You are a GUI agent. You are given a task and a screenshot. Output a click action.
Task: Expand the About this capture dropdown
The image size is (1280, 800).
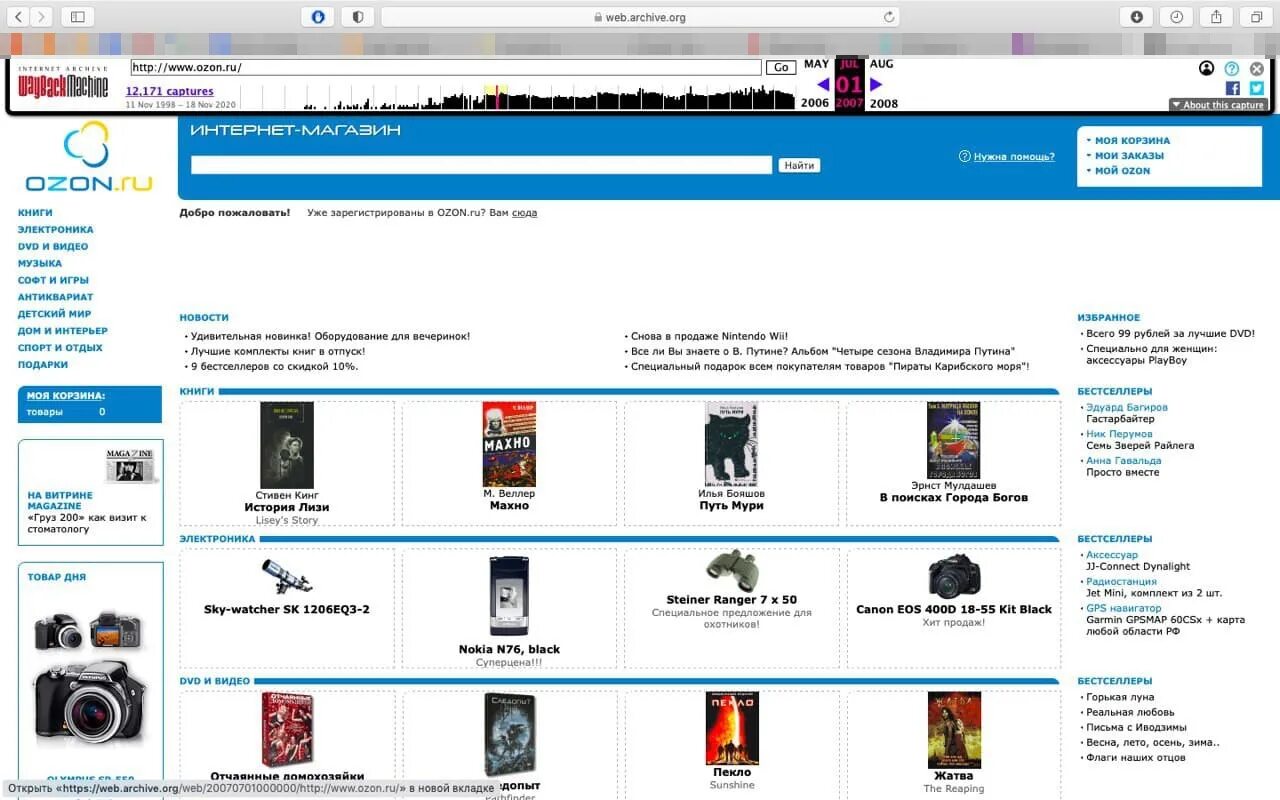pos(1218,105)
